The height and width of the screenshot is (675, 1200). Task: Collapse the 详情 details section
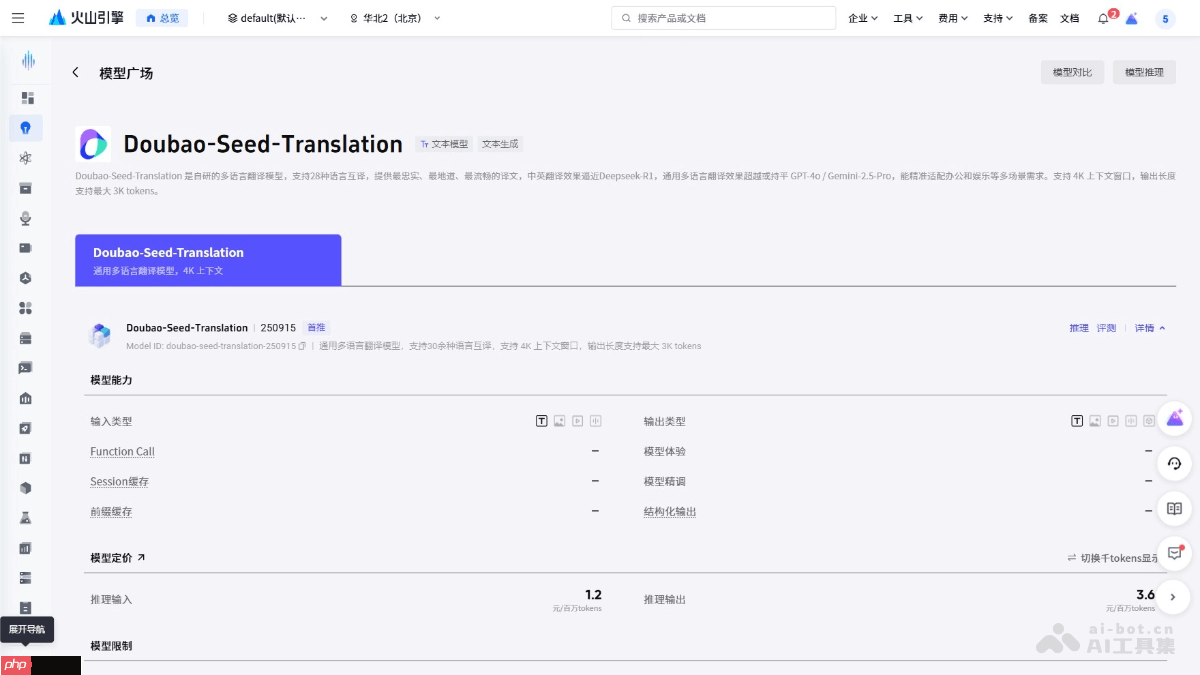coord(1148,327)
